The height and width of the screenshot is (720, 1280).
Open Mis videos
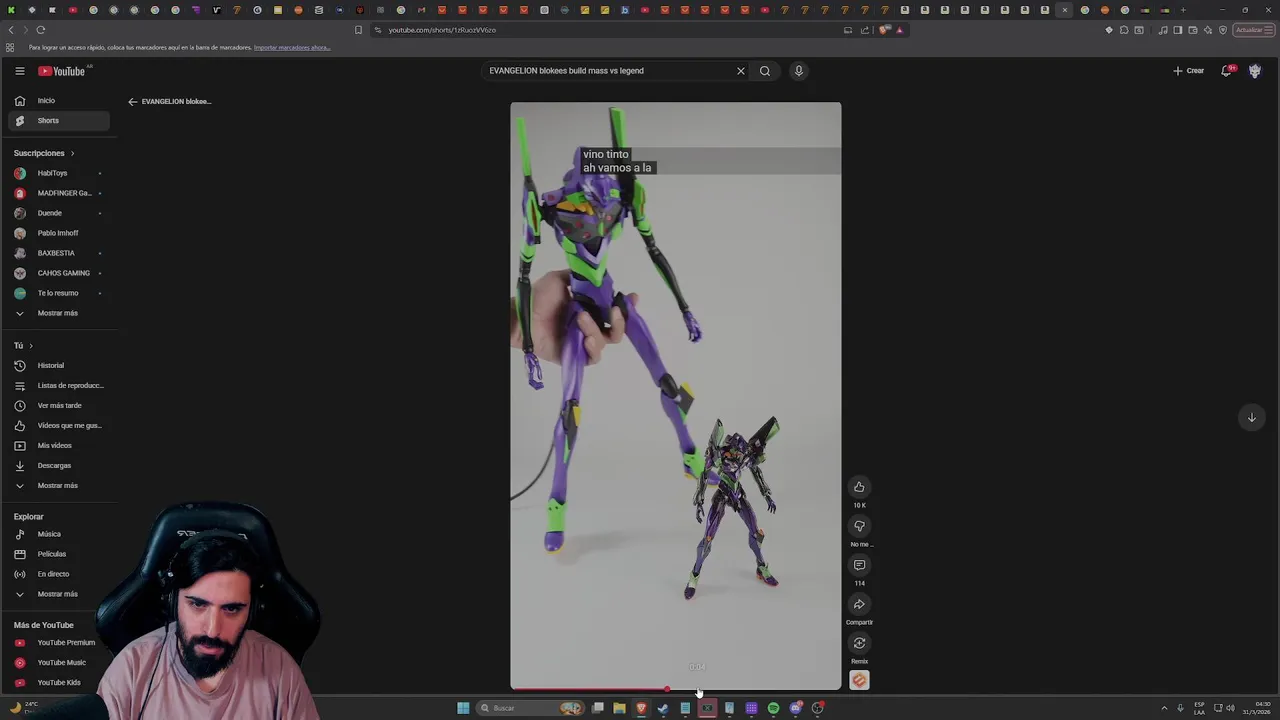pyautogui.click(x=58, y=446)
